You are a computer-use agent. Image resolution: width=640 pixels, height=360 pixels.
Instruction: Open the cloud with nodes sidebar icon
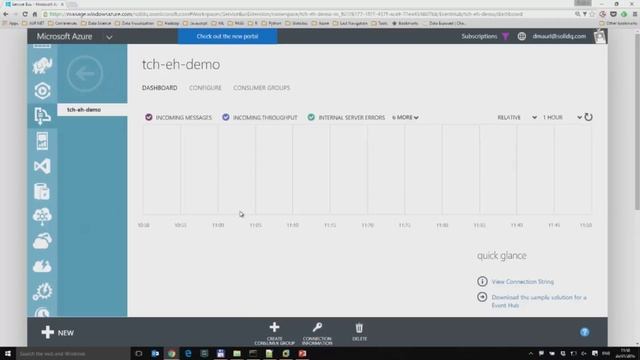pos(42,216)
